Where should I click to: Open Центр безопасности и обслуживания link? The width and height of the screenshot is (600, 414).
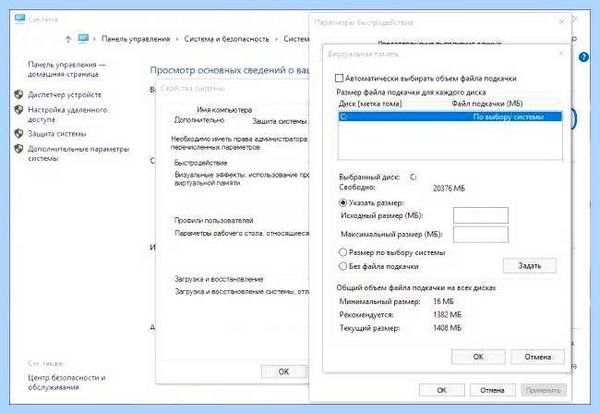[67, 382]
